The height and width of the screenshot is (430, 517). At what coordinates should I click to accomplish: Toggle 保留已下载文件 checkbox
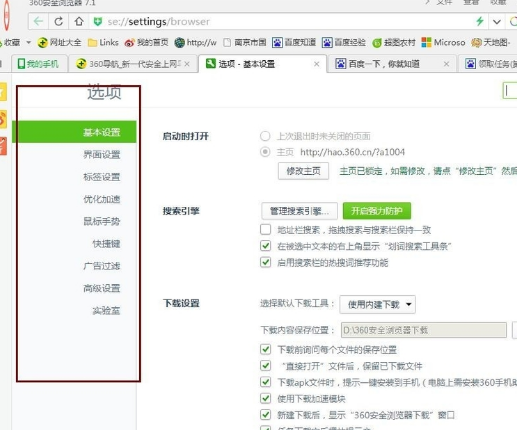(x=265, y=366)
